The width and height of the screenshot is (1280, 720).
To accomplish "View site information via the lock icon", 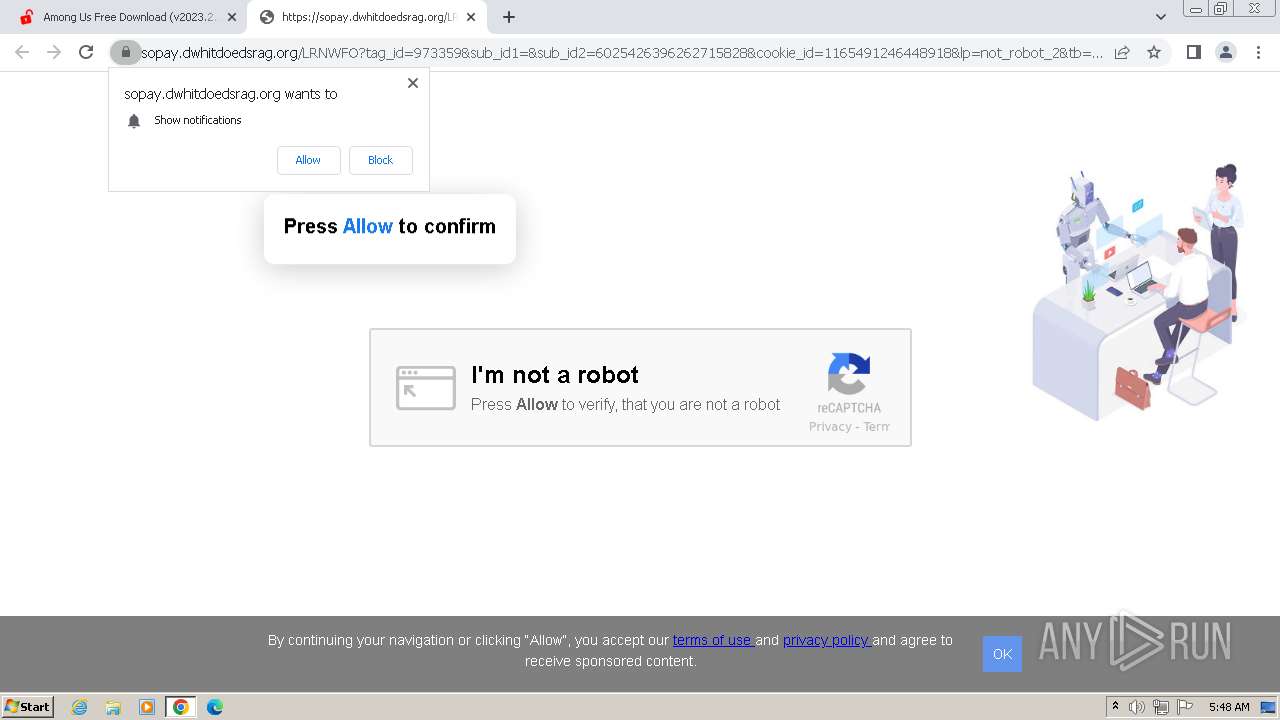I will click(x=125, y=52).
